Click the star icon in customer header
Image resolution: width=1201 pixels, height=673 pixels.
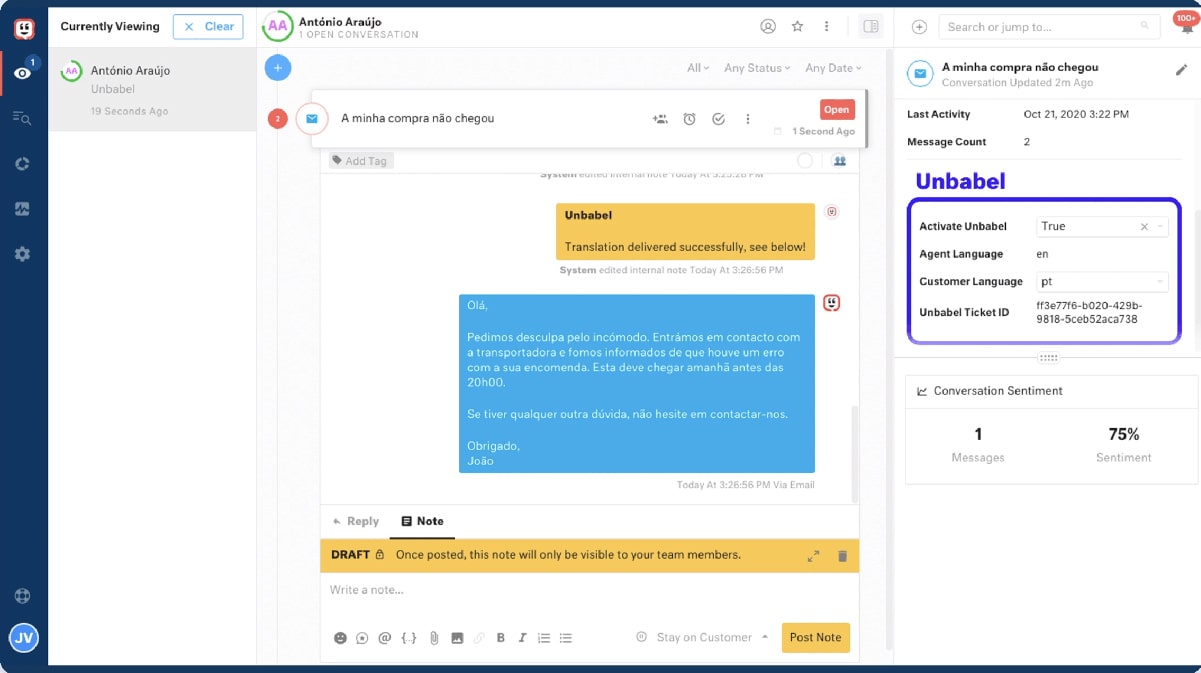pos(797,26)
